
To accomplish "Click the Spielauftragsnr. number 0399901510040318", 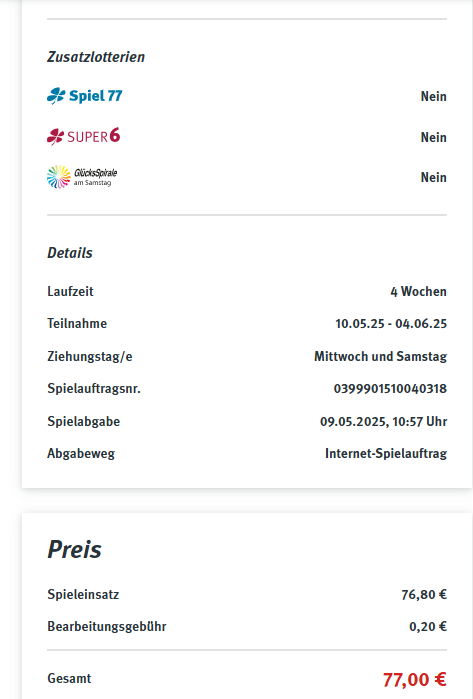I will (390, 389).
